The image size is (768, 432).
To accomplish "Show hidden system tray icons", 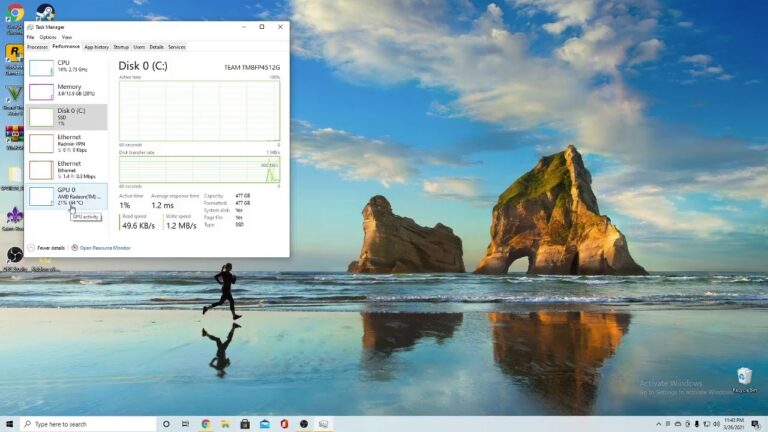I will pos(659,424).
